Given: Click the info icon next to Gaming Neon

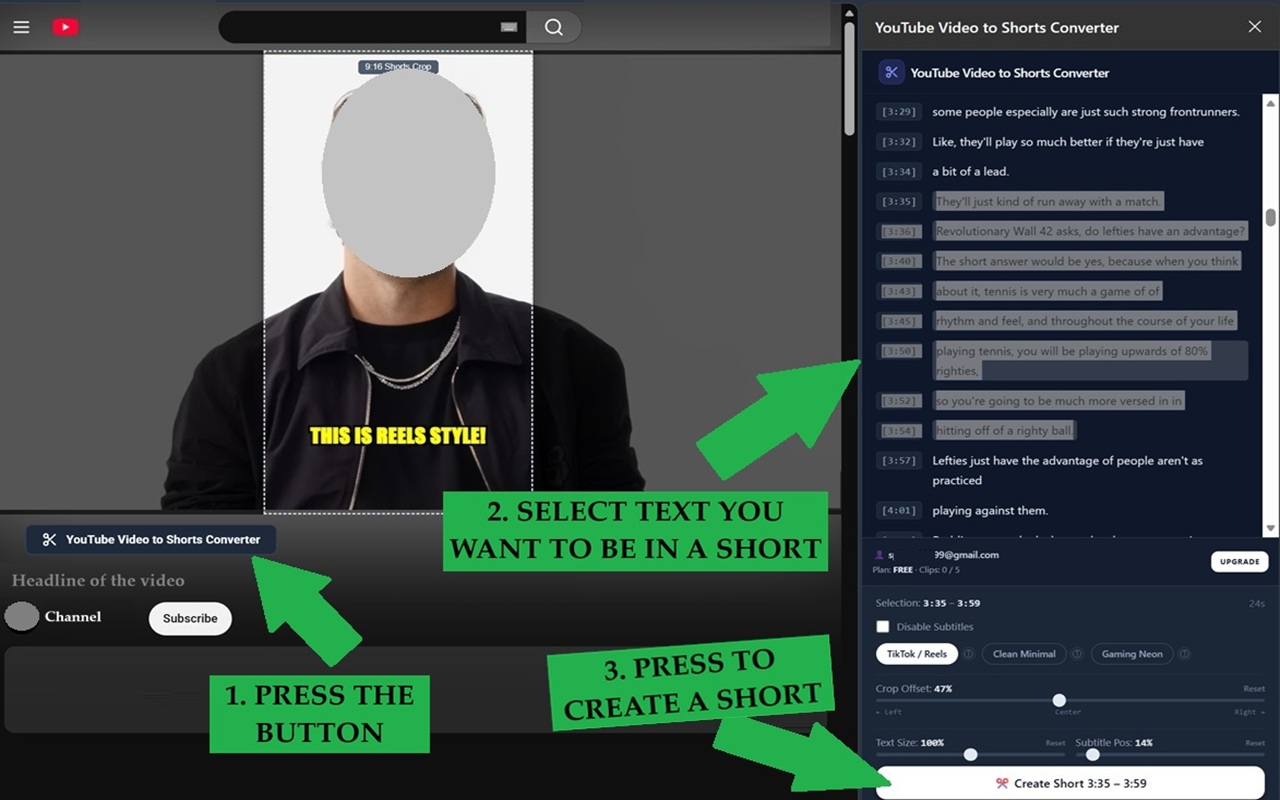Looking at the screenshot, I should pos(1184,654).
